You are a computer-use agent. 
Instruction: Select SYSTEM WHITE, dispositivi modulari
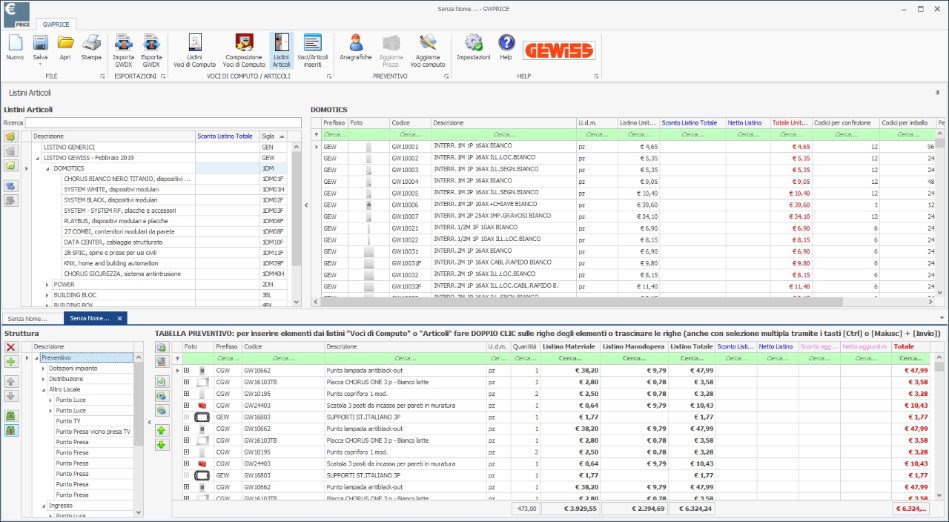tap(110, 190)
